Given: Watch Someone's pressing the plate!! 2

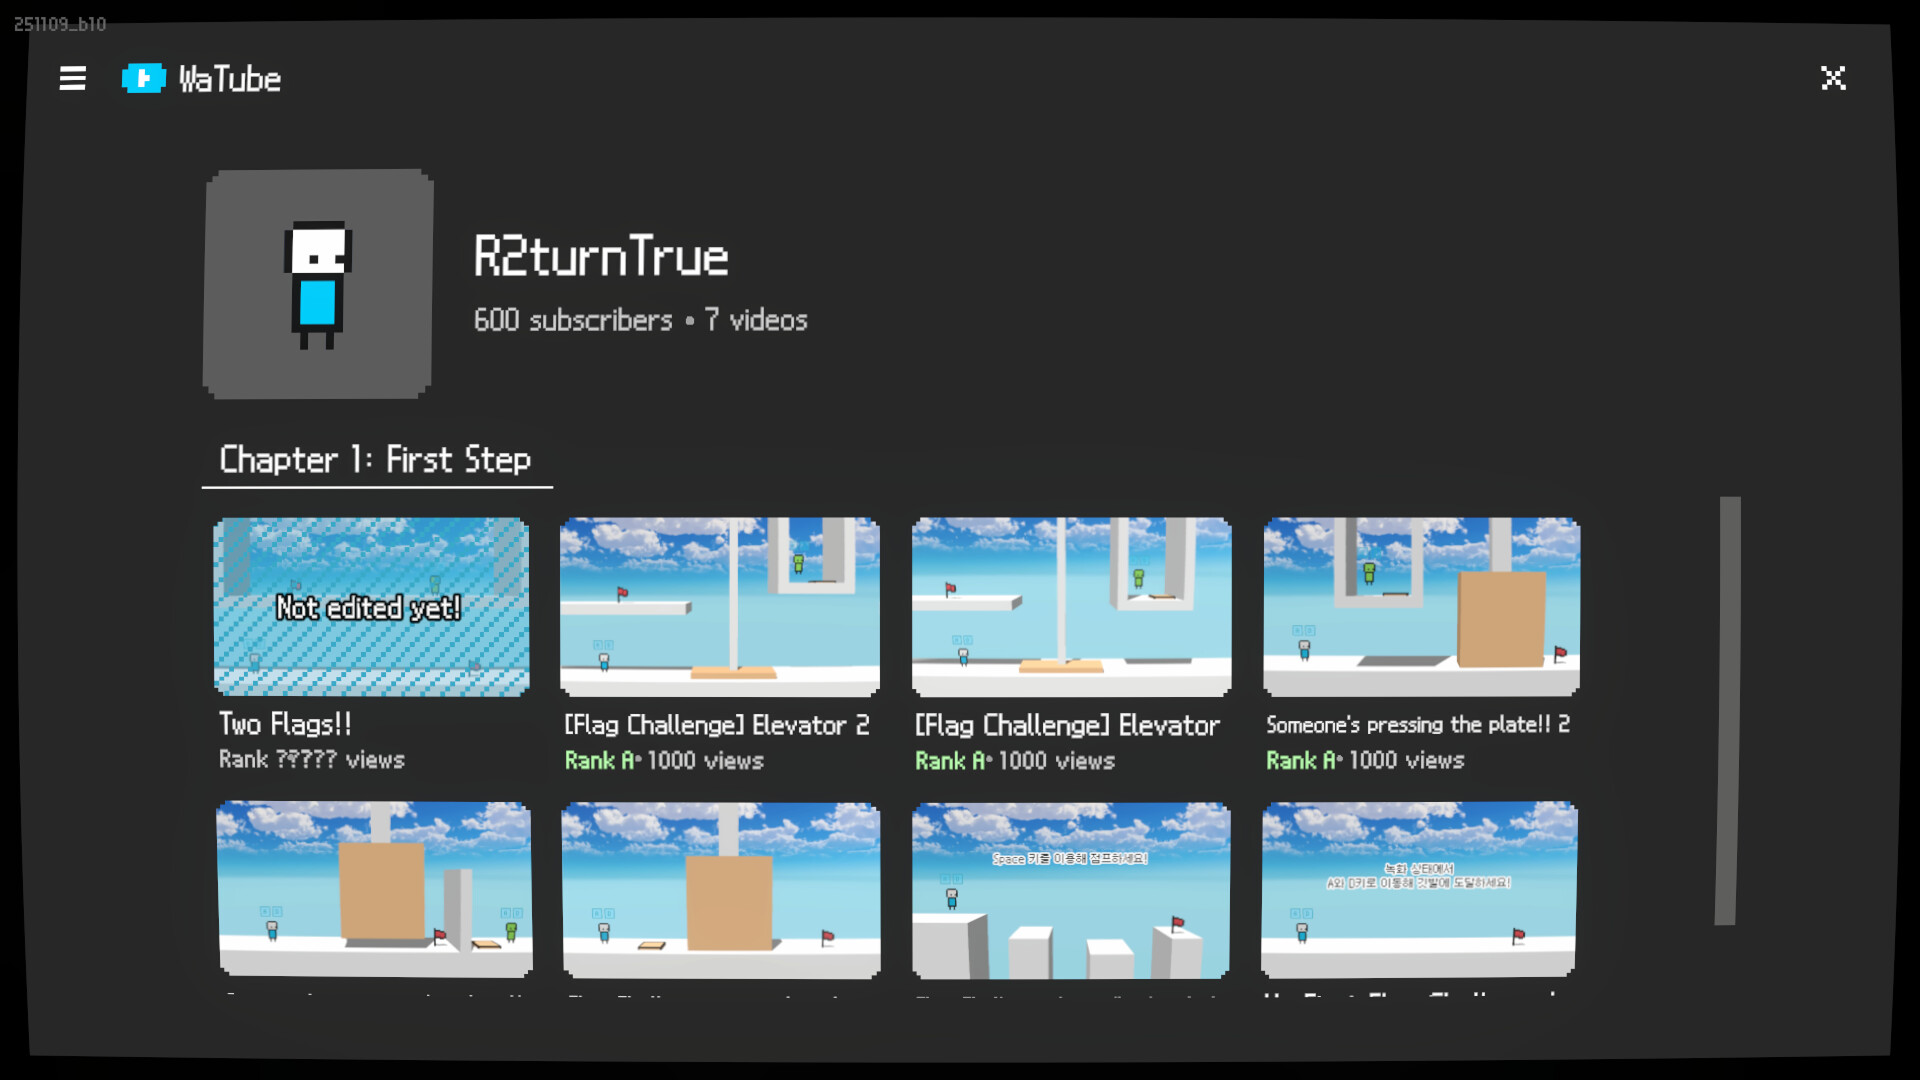Looking at the screenshot, I should 1421,606.
